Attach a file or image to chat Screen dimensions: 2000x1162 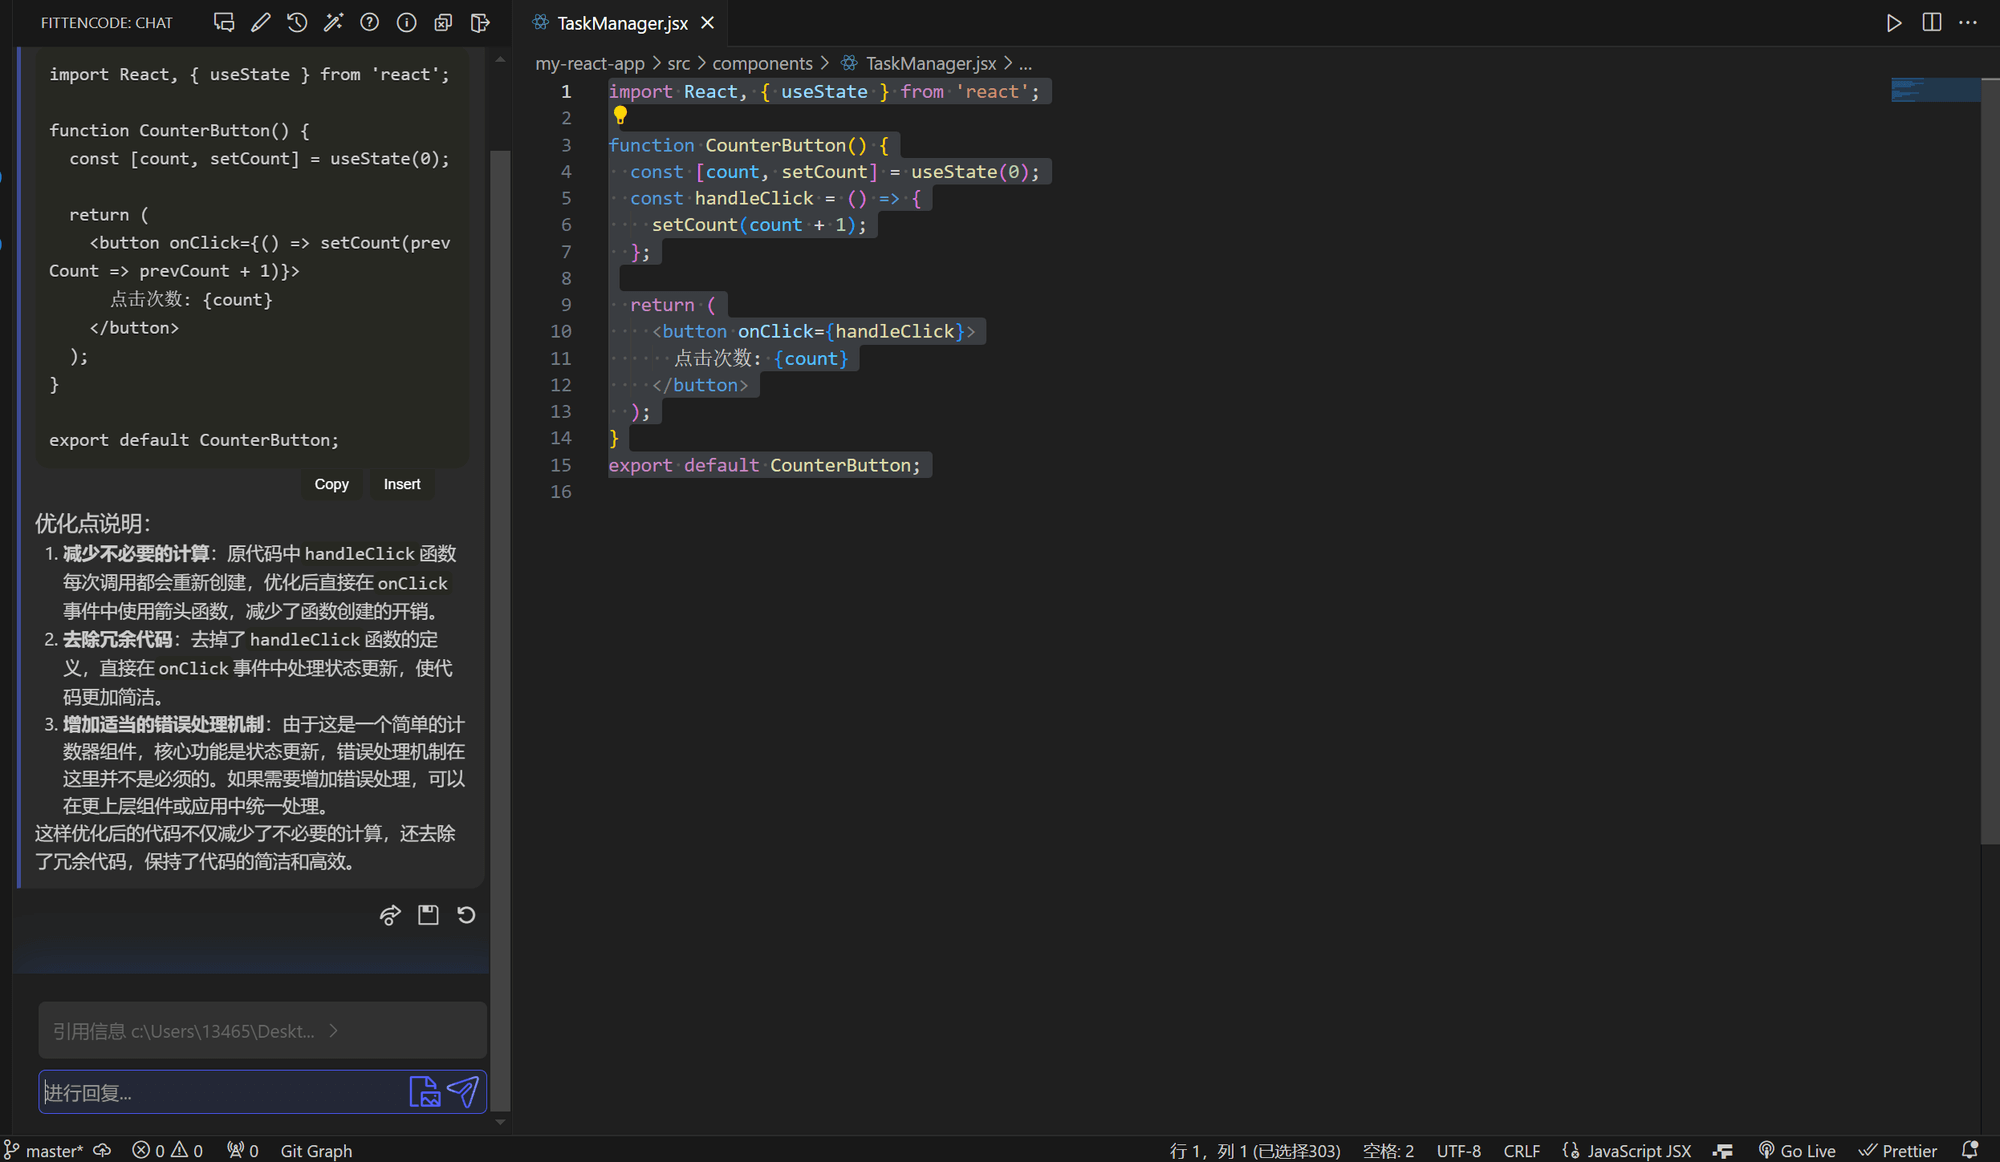tap(424, 1092)
